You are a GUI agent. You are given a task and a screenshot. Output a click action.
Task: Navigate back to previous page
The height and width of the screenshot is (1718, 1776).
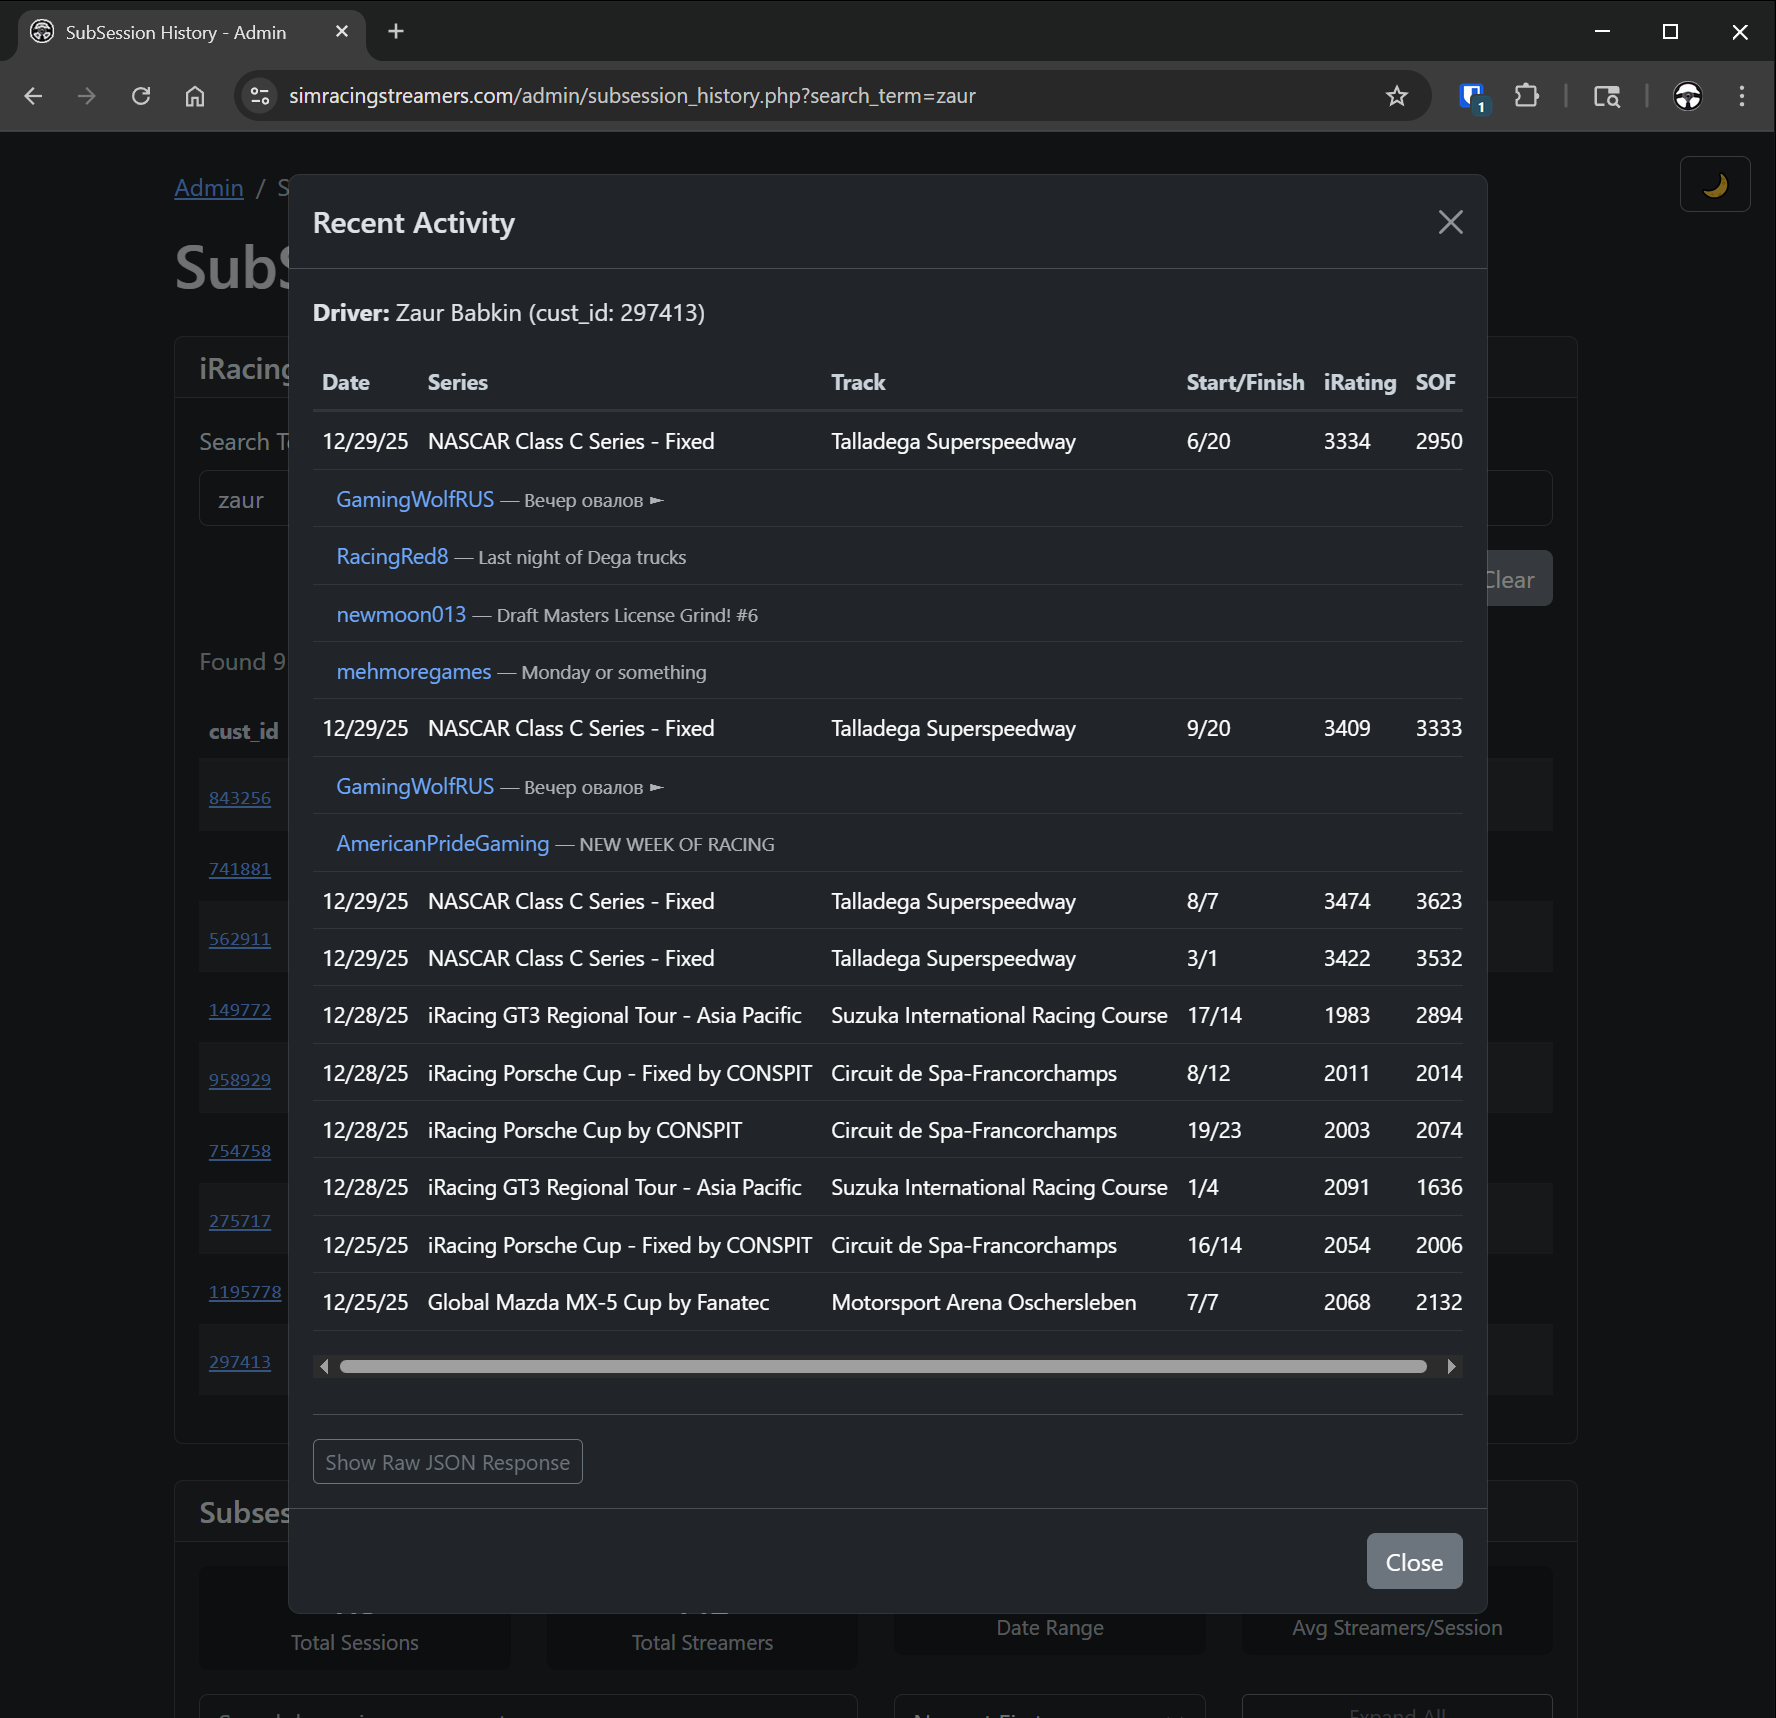pos(33,96)
